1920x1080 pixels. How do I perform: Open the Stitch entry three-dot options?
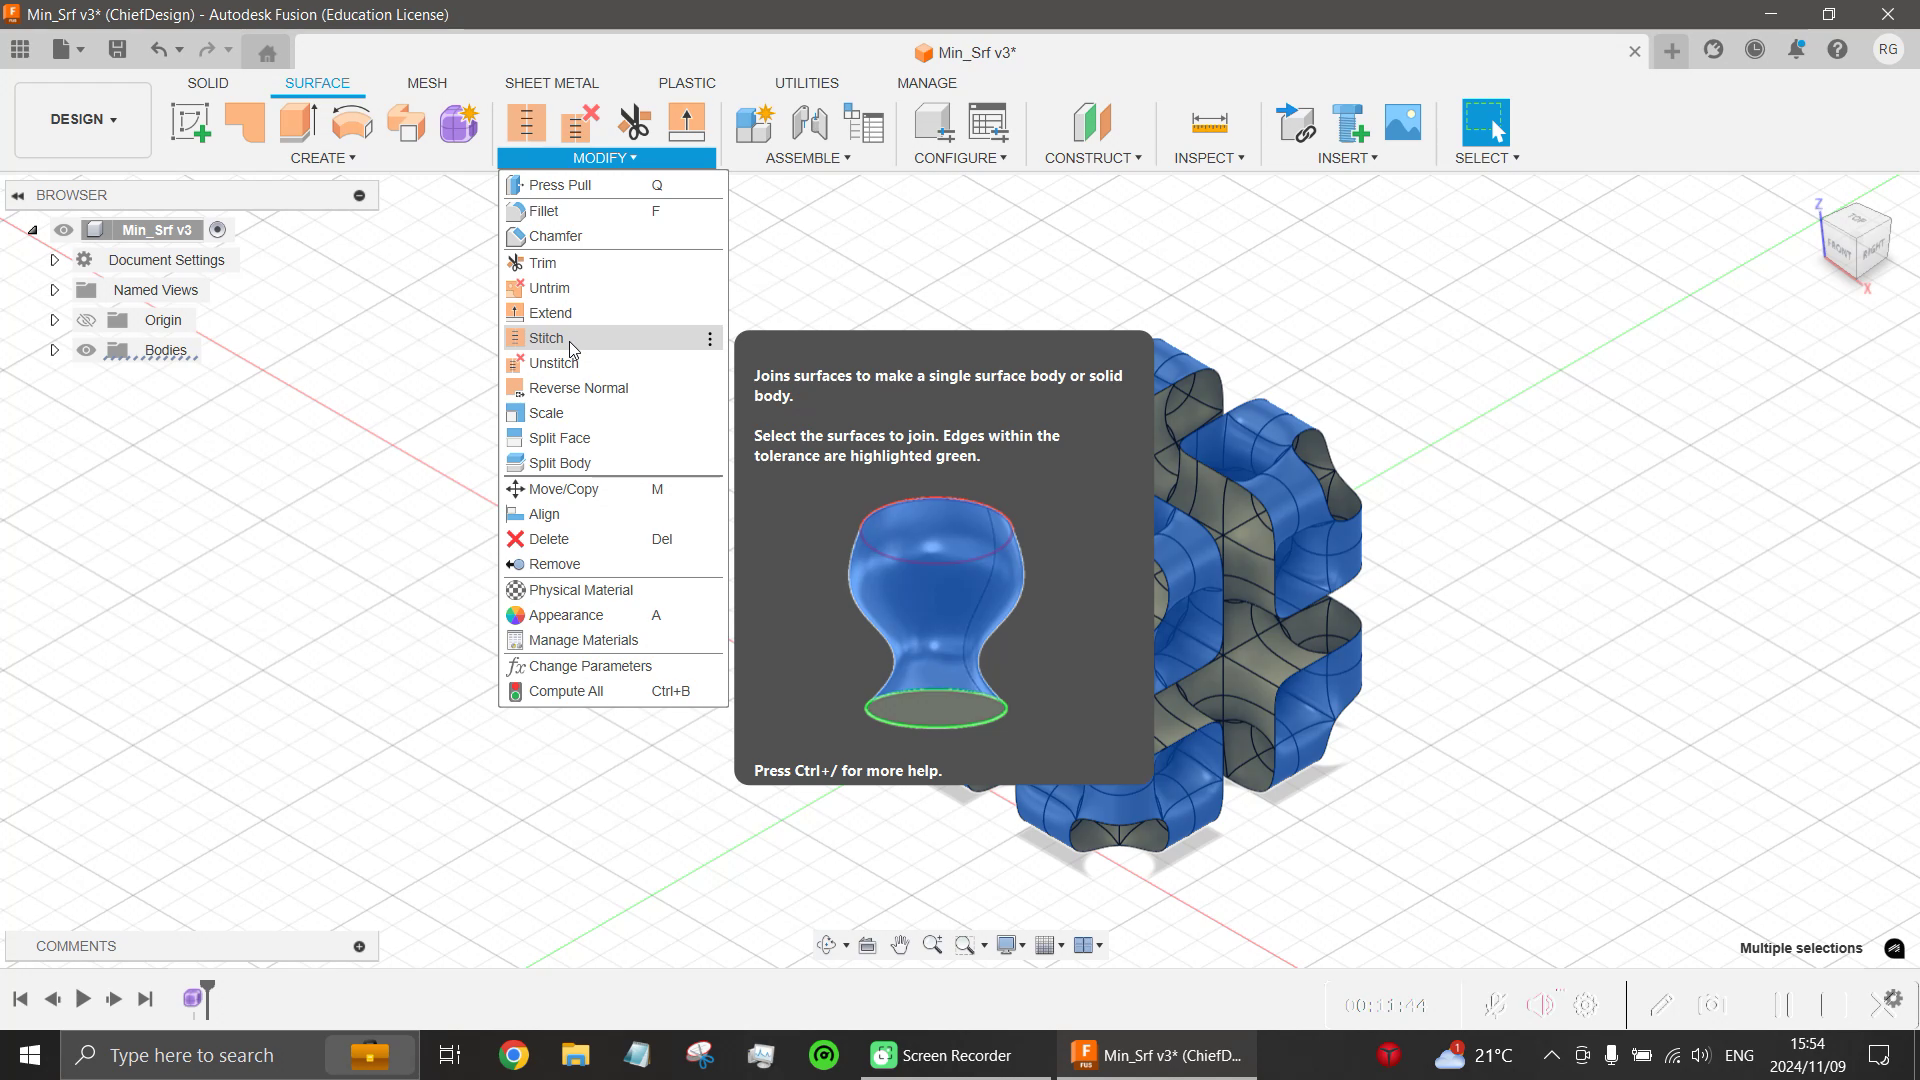point(710,339)
